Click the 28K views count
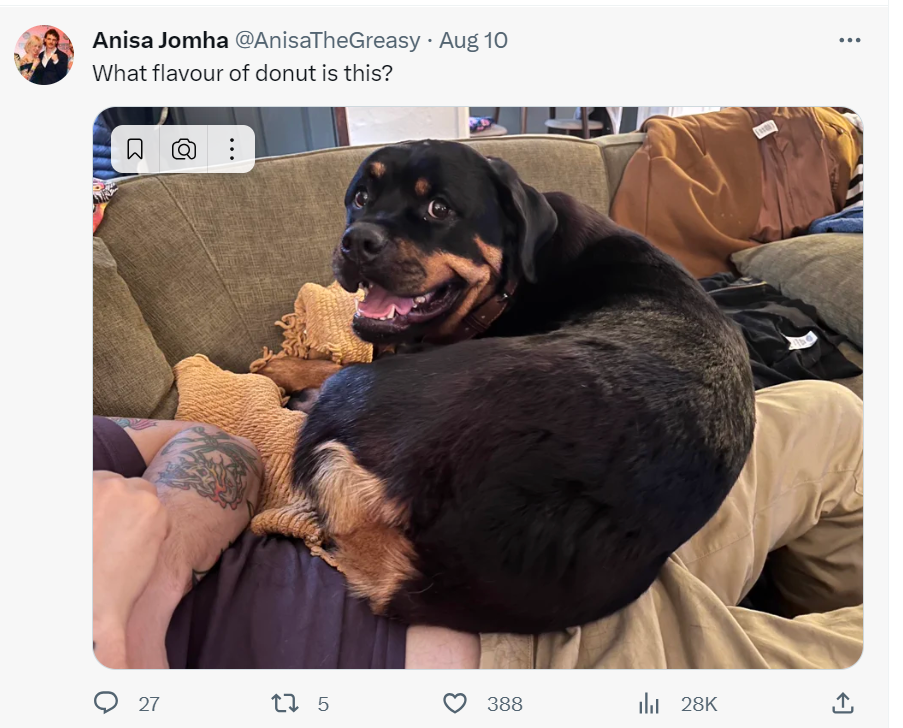 [x=699, y=704]
